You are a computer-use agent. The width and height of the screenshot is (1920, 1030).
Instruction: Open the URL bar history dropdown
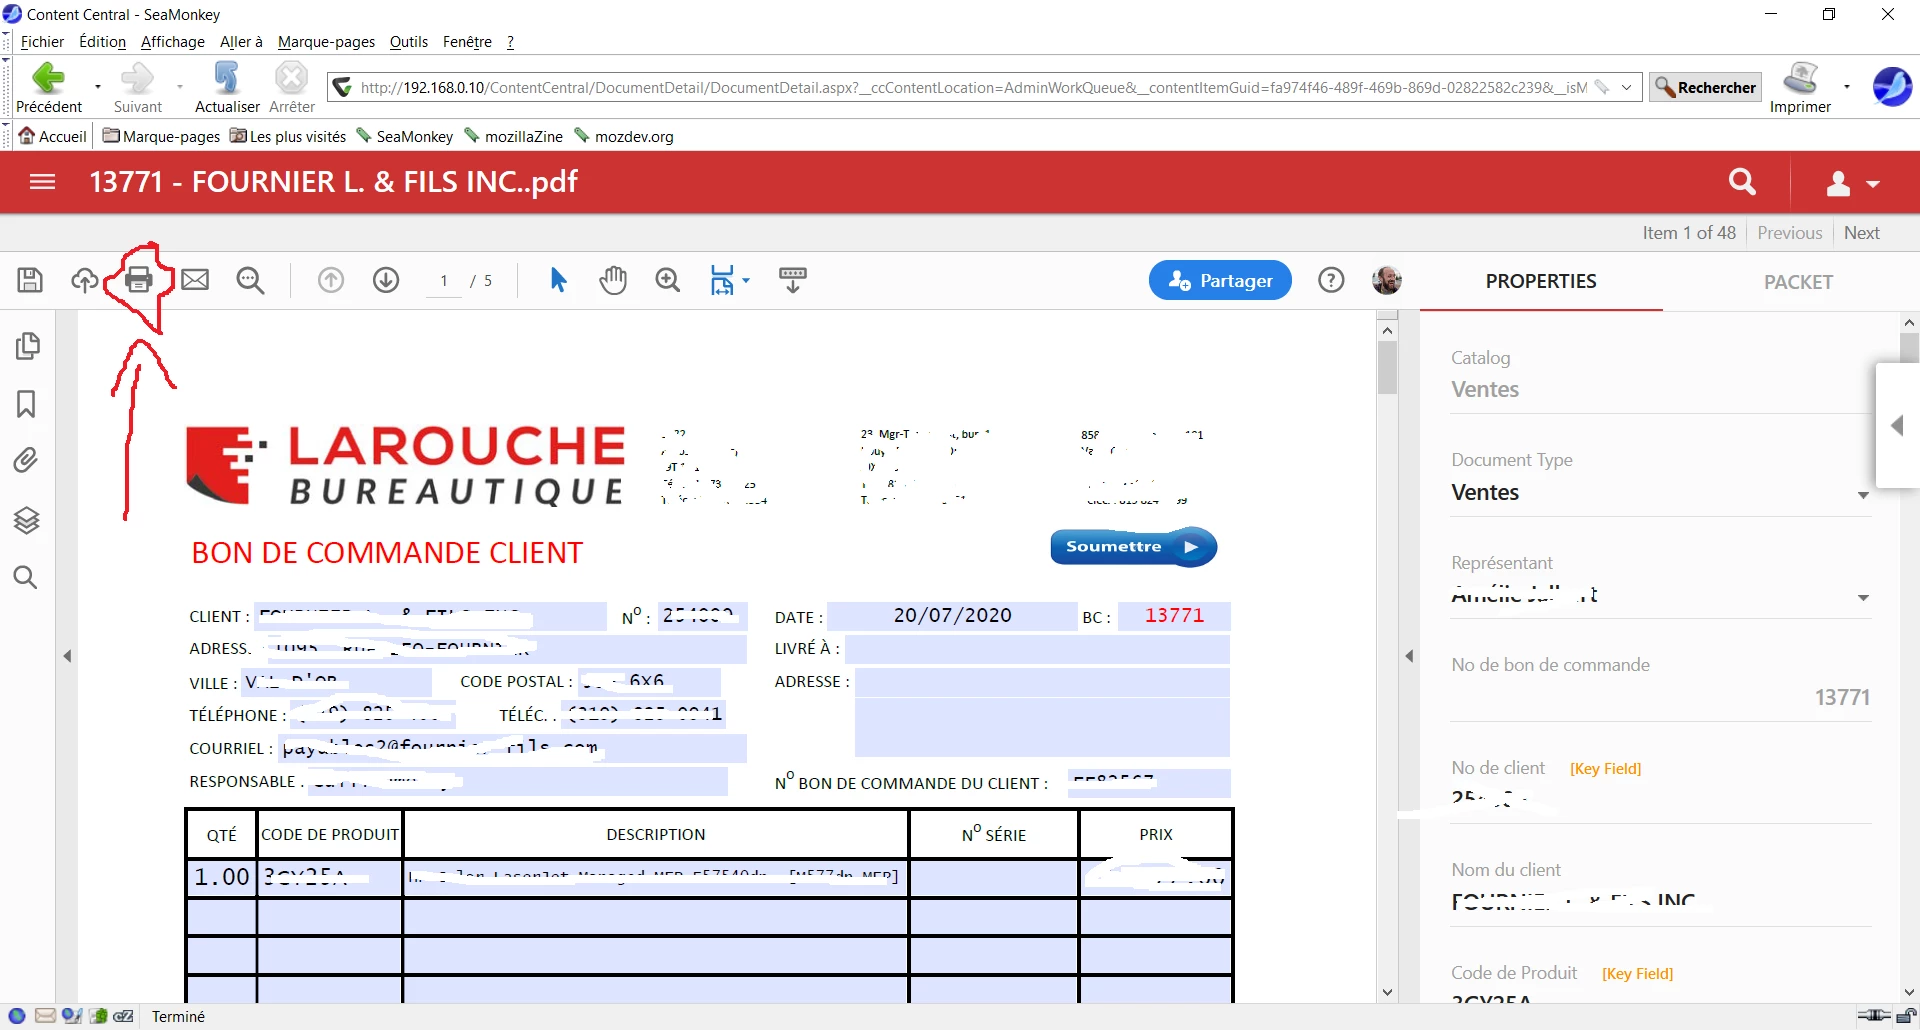[1626, 87]
